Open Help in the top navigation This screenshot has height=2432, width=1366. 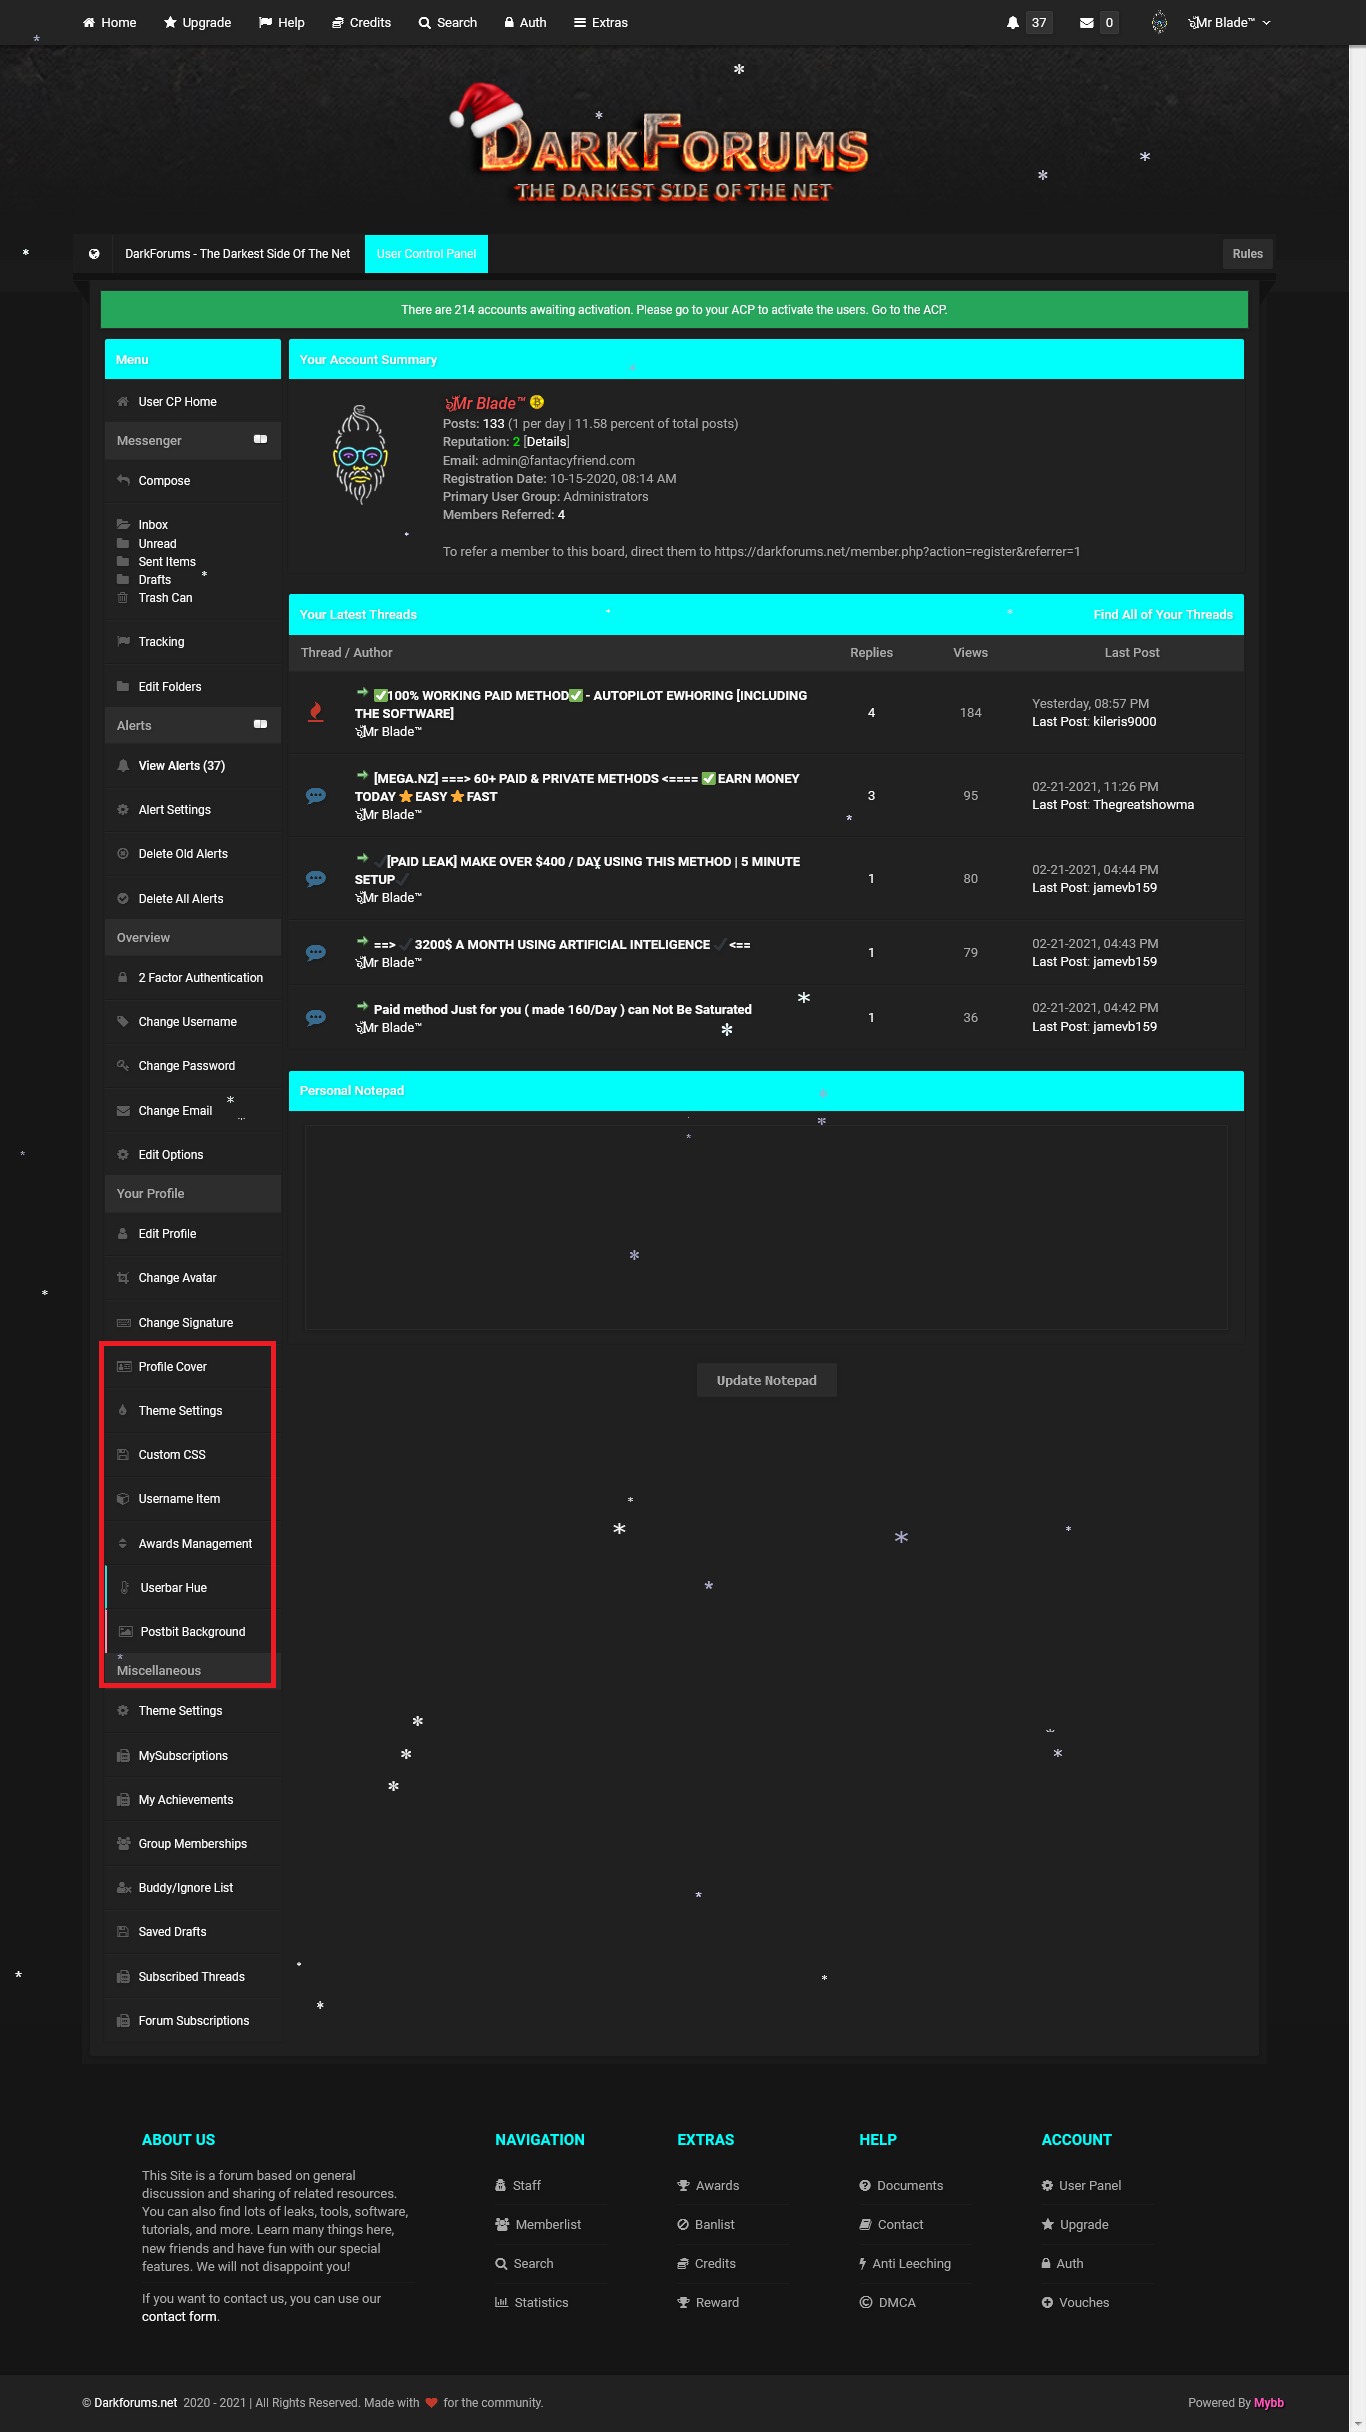pyautogui.click(x=282, y=22)
